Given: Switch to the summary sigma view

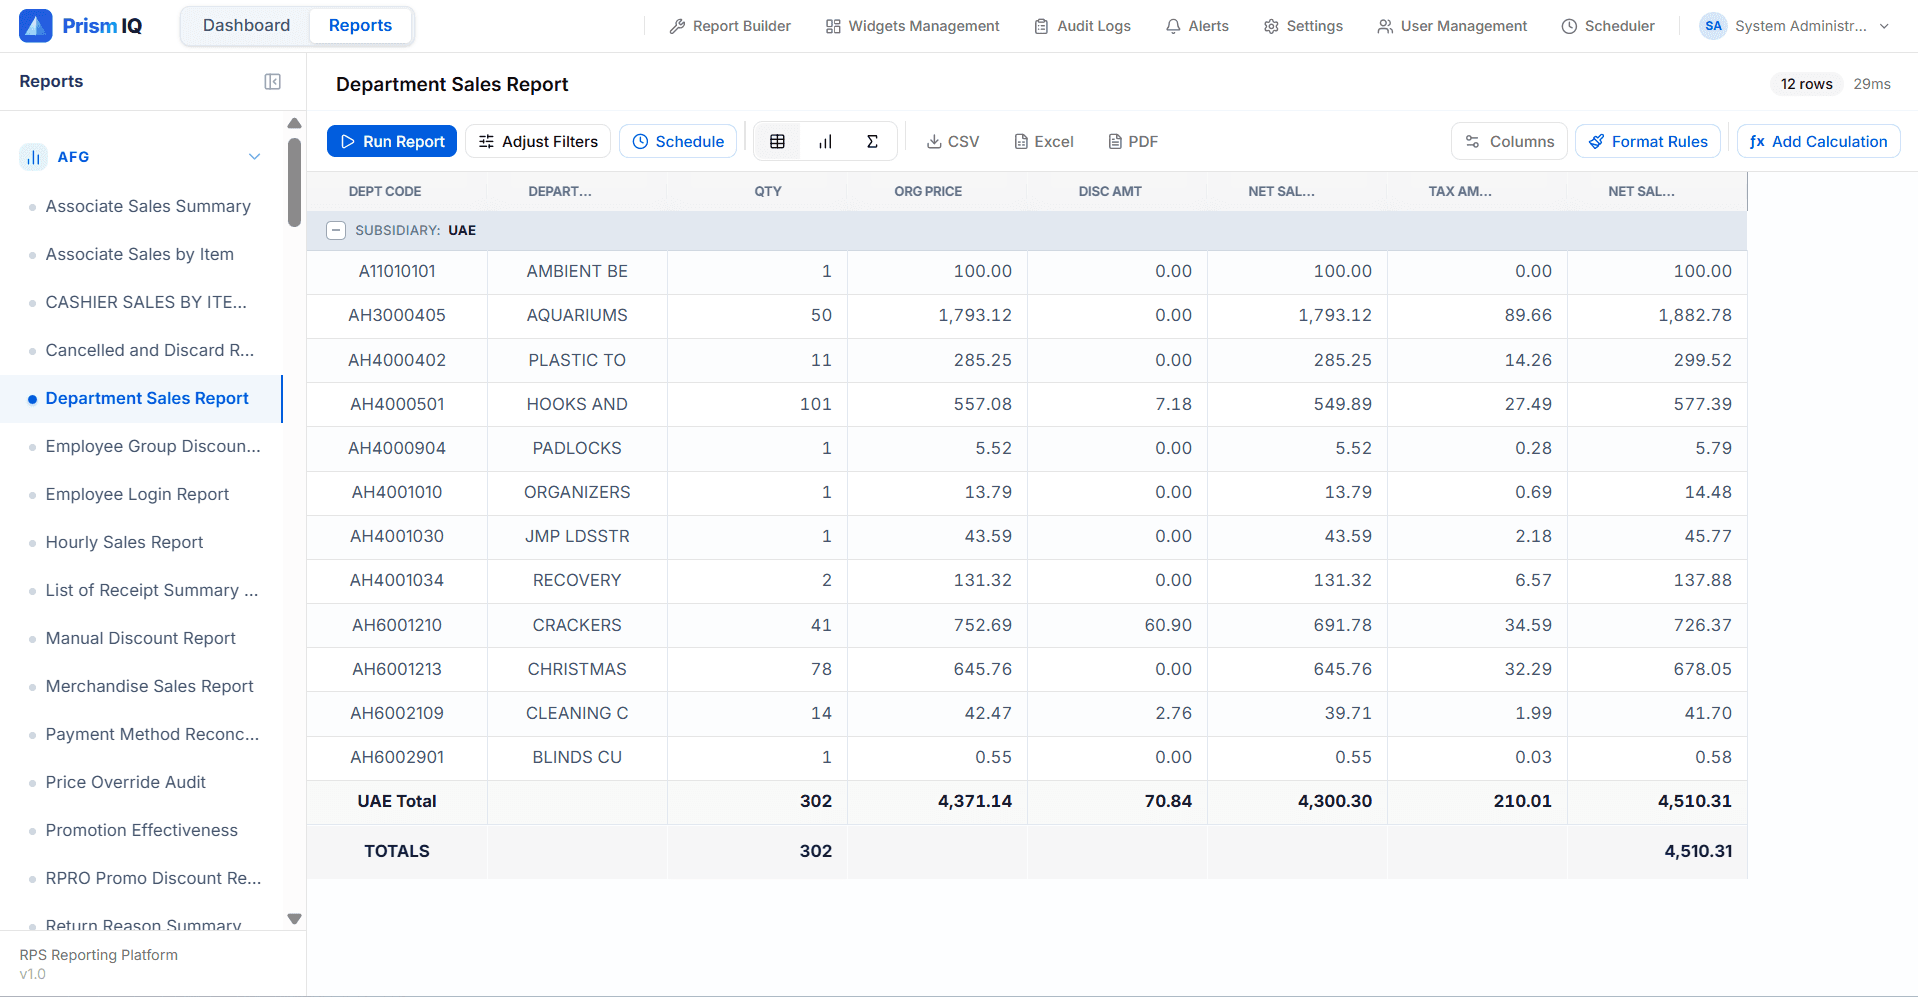Looking at the screenshot, I should (871, 141).
